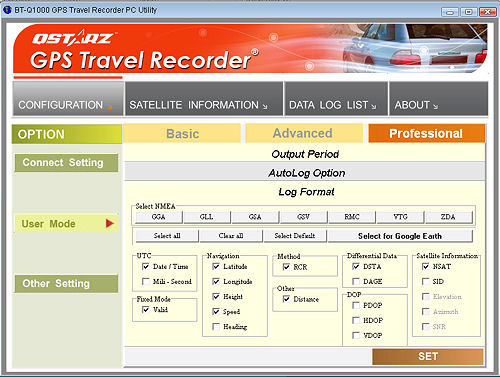Uncheck the Distance checkbox

[x=286, y=299]
